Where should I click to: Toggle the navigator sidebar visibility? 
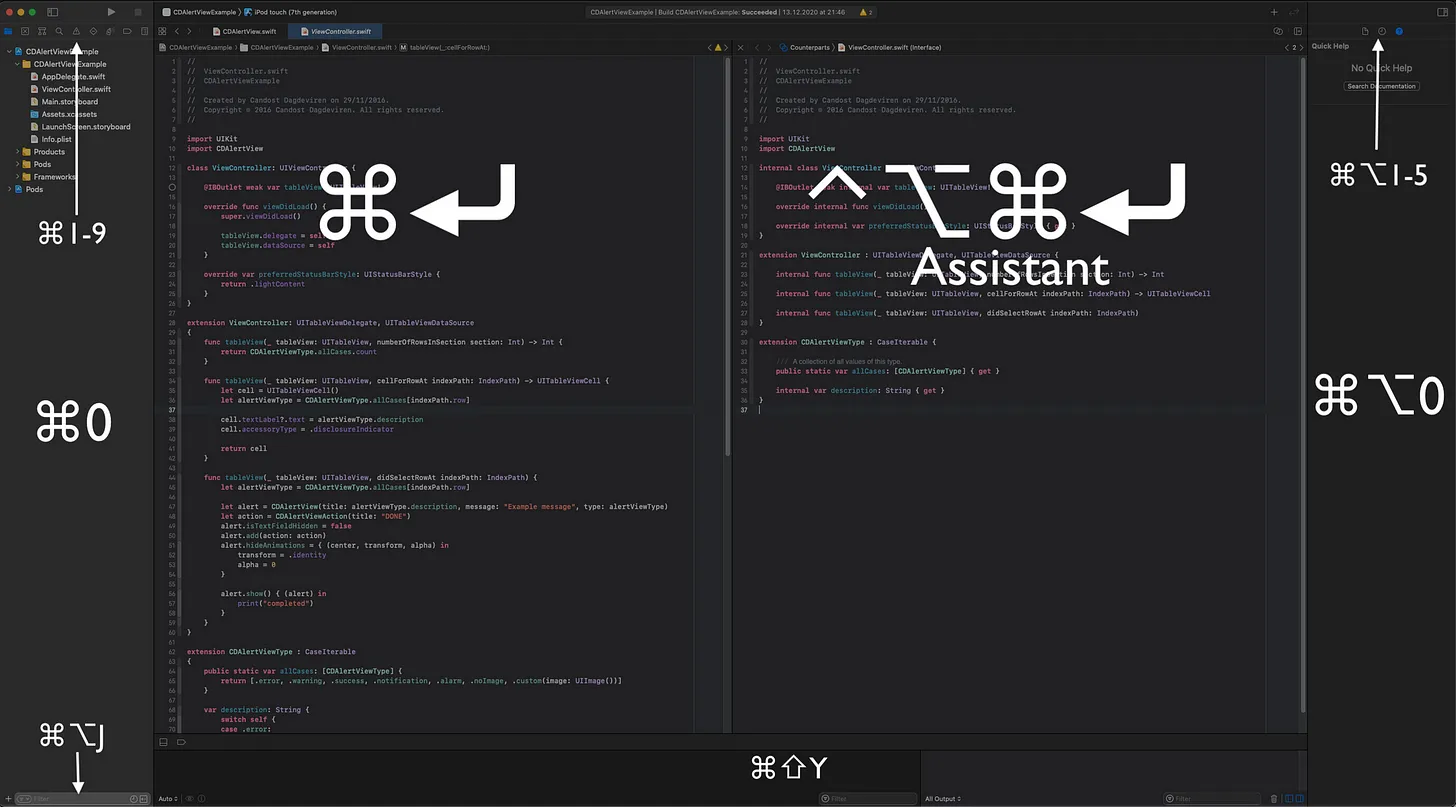tap(53, 12)
